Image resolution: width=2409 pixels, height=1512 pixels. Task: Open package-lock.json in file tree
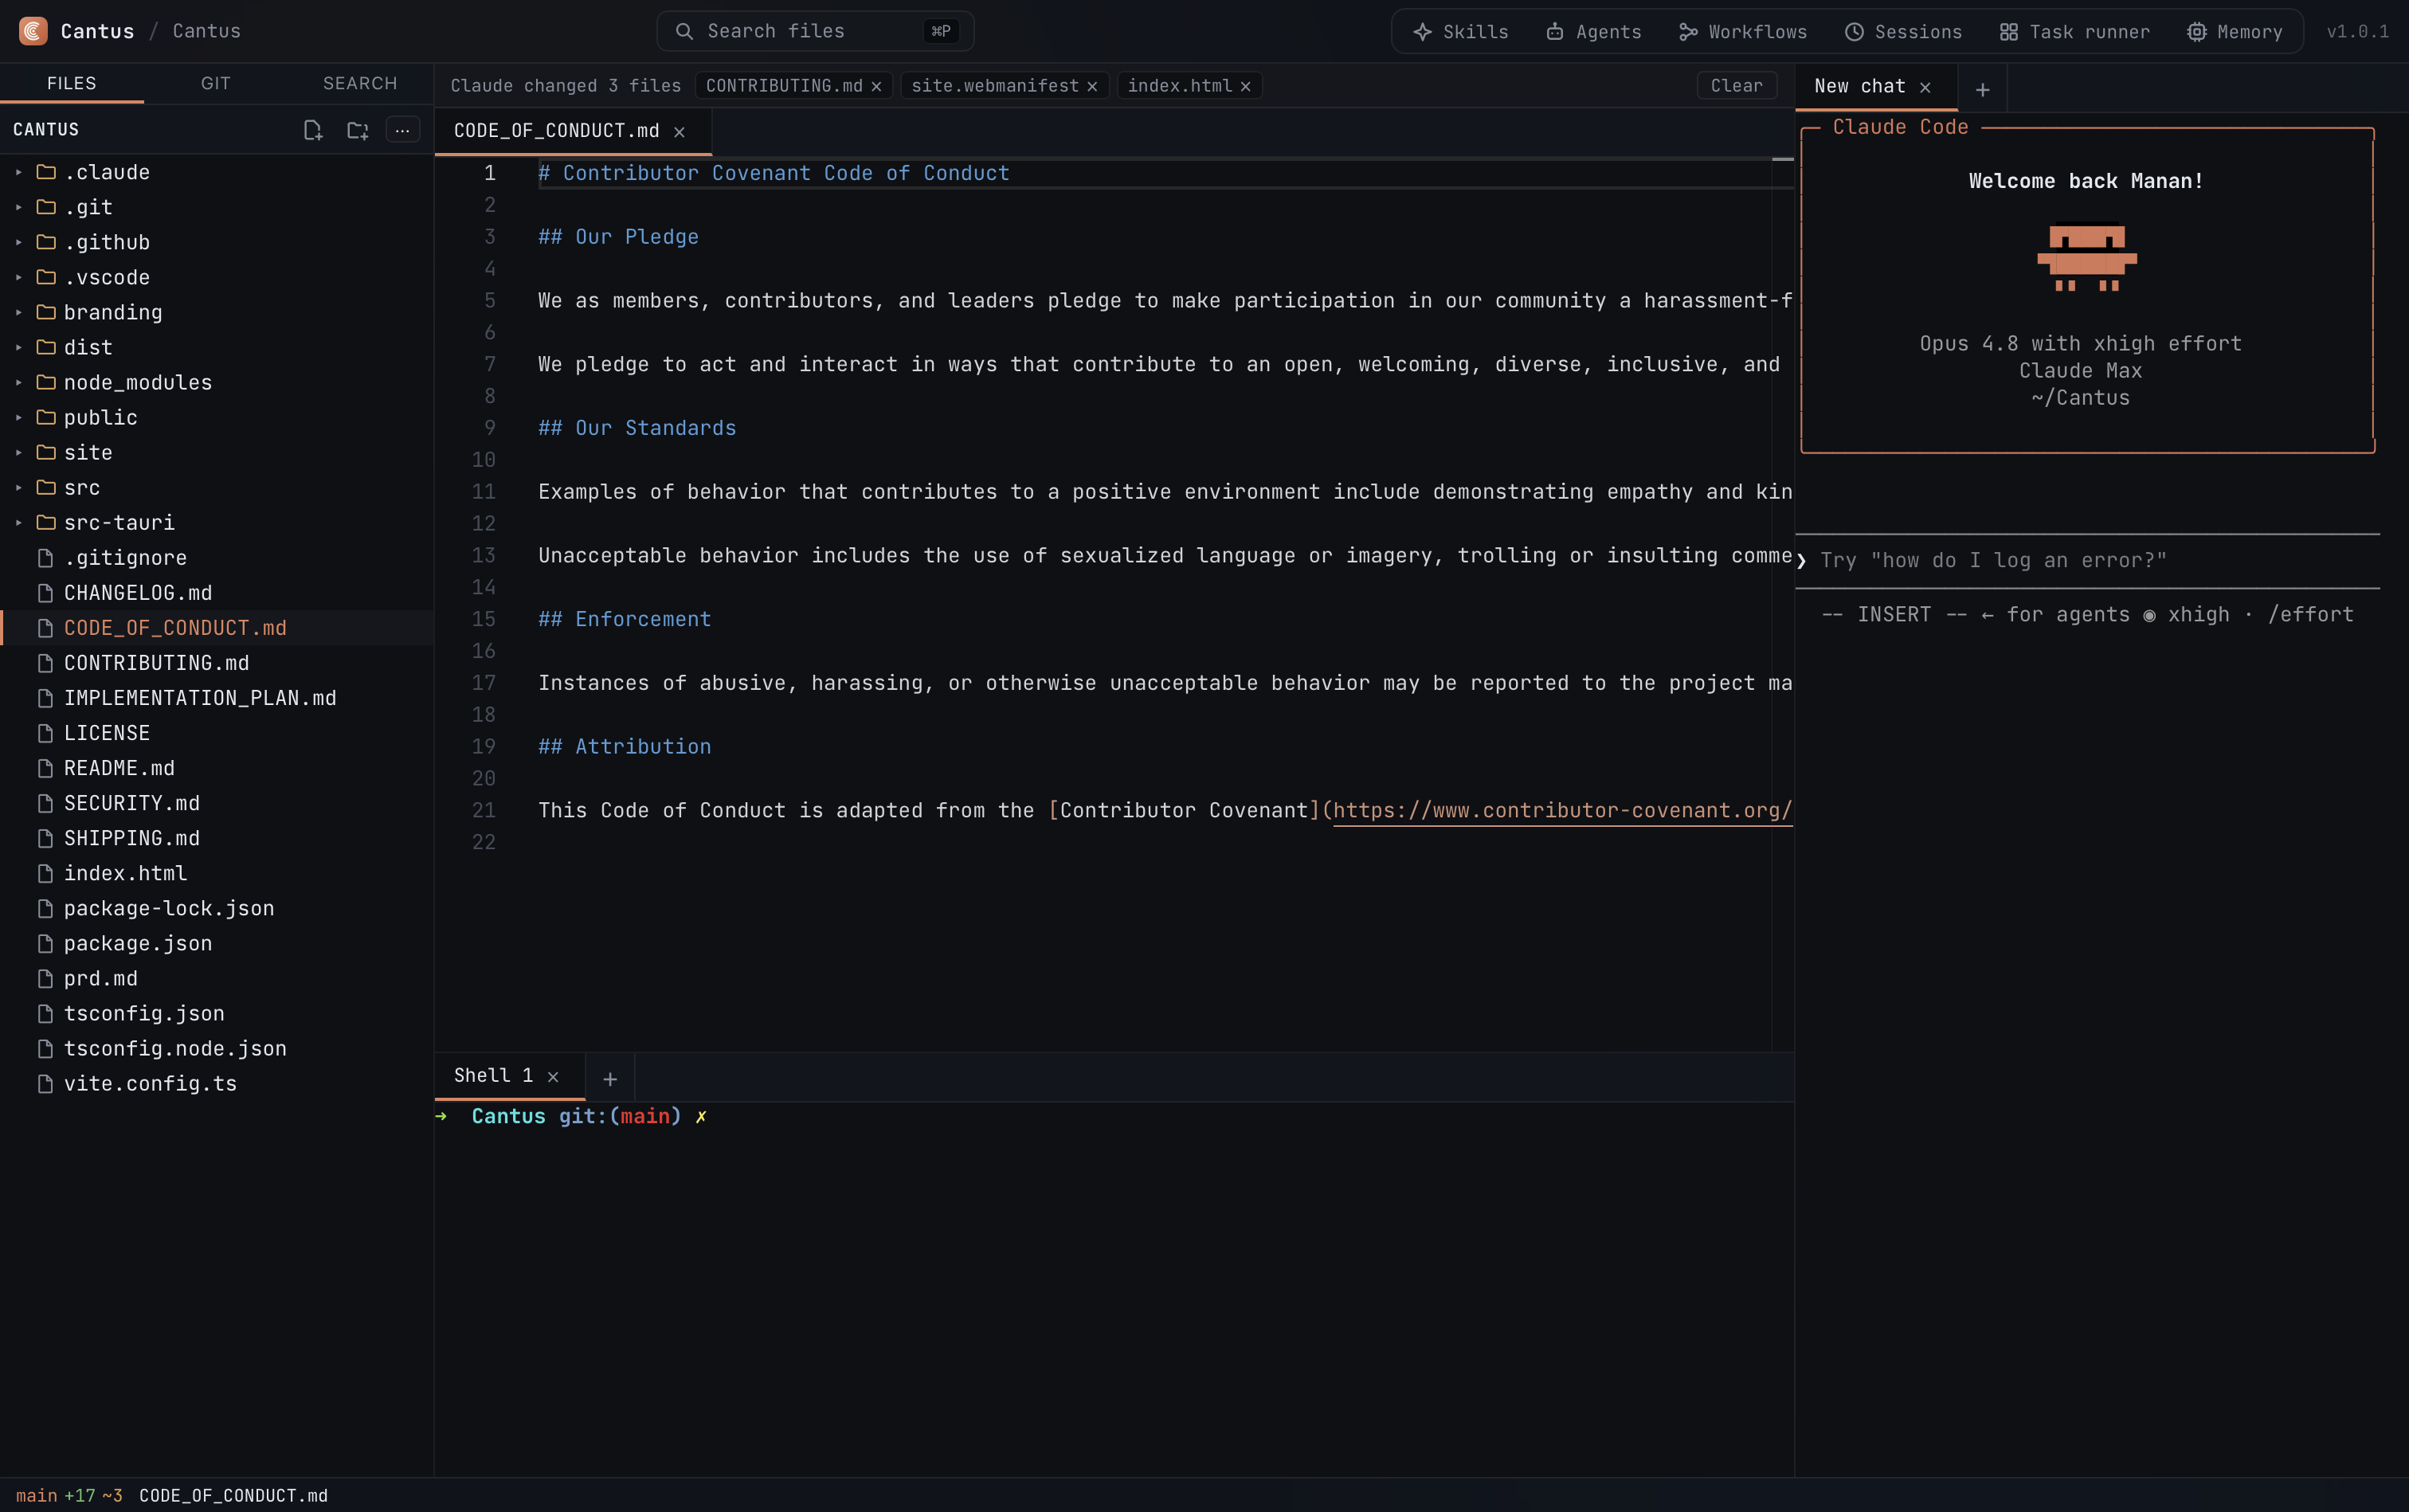click(216, 908)
